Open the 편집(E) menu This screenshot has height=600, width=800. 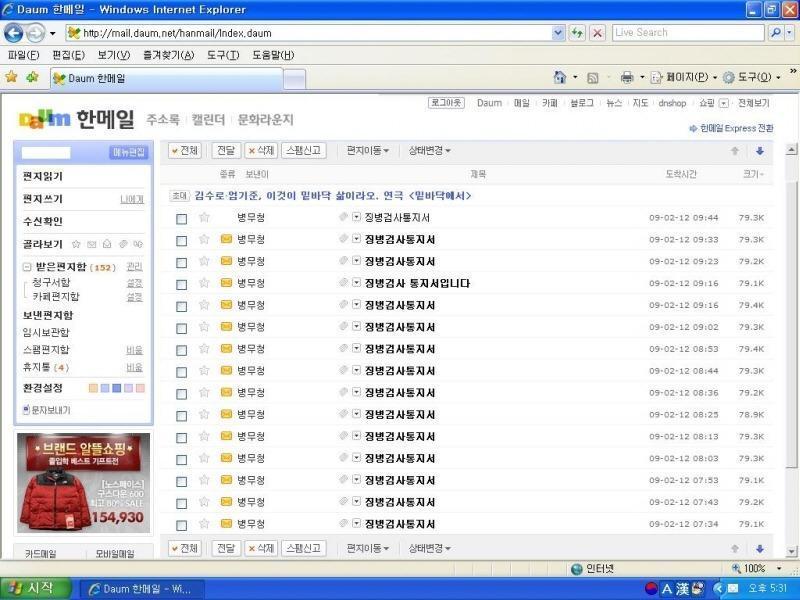pyautogui.click(x=68, y=55)
